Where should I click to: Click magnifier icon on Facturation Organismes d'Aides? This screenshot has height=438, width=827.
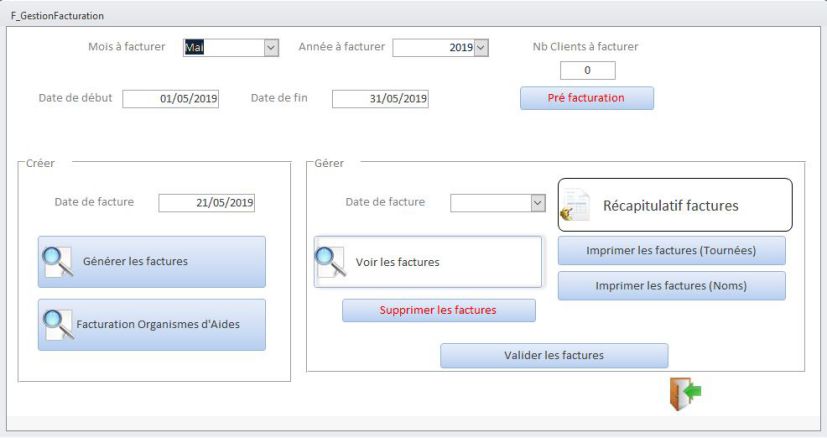coord(57,324)
